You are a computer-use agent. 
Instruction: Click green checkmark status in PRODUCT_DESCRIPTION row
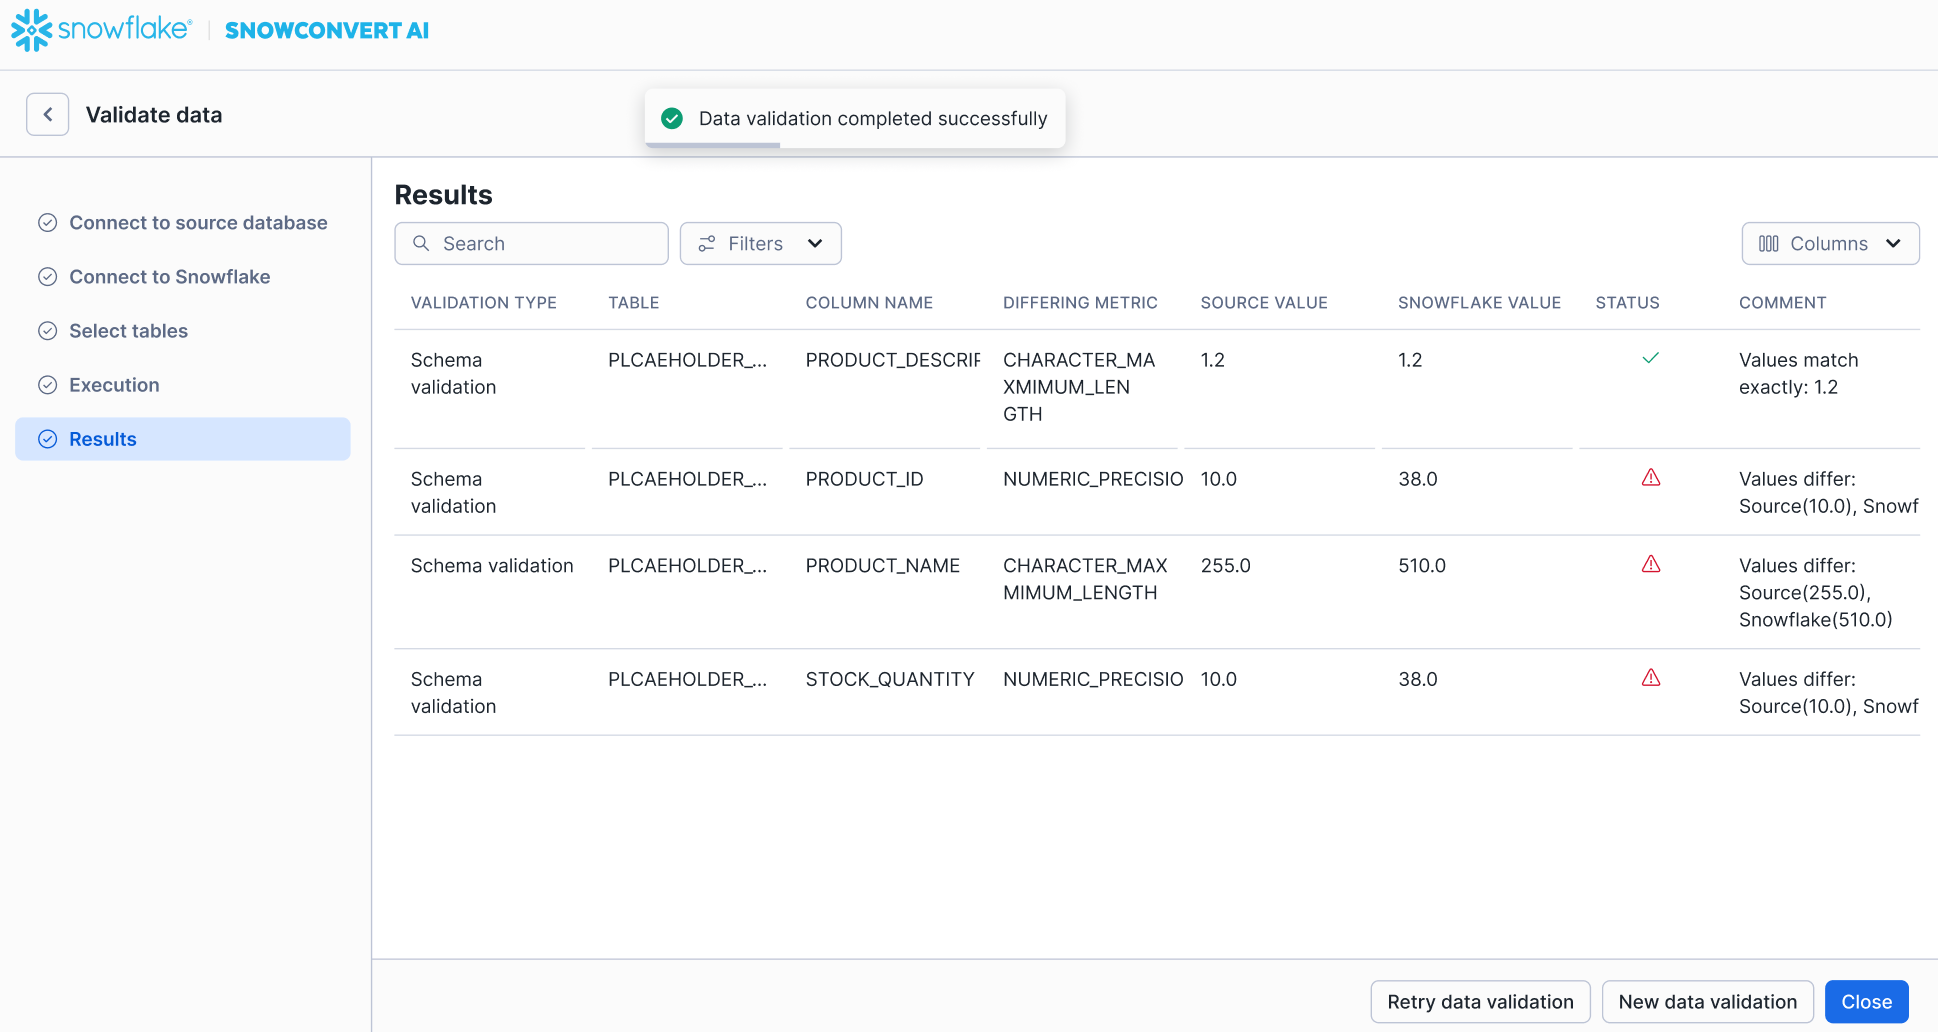1650,358
